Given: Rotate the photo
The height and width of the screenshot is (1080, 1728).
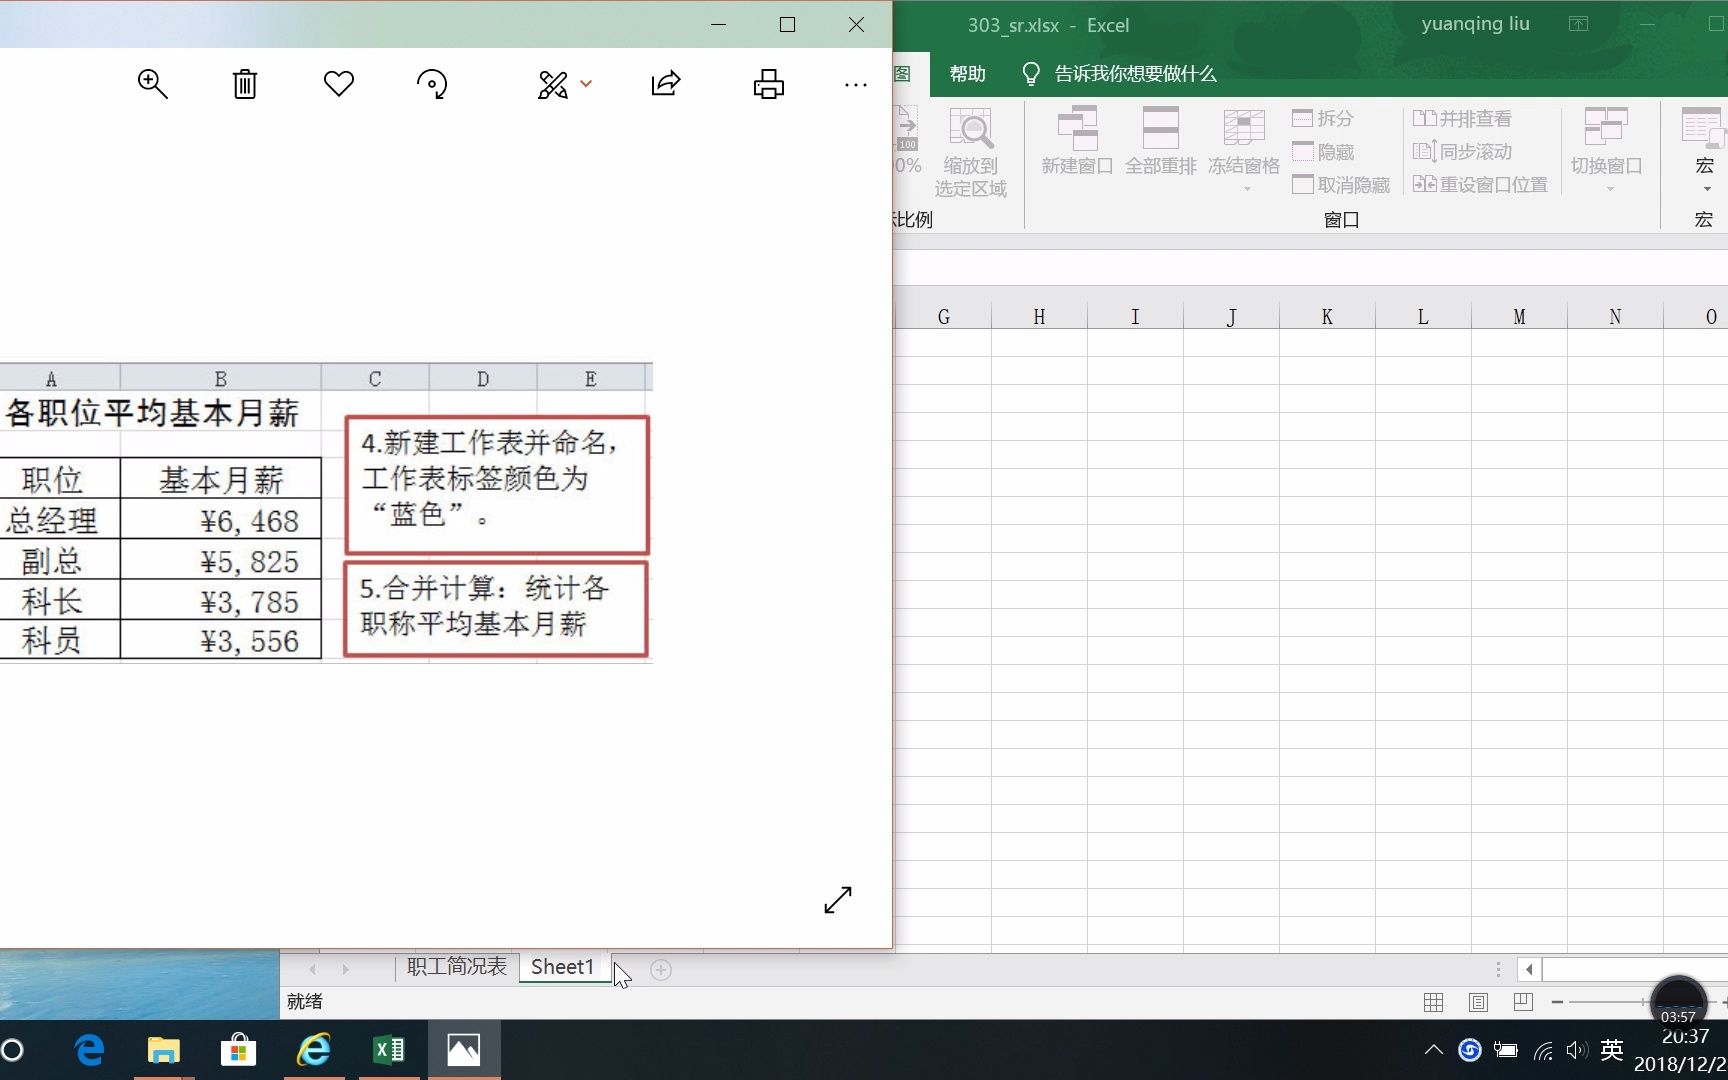Looking at the screenshot, I should pos(431,84).
